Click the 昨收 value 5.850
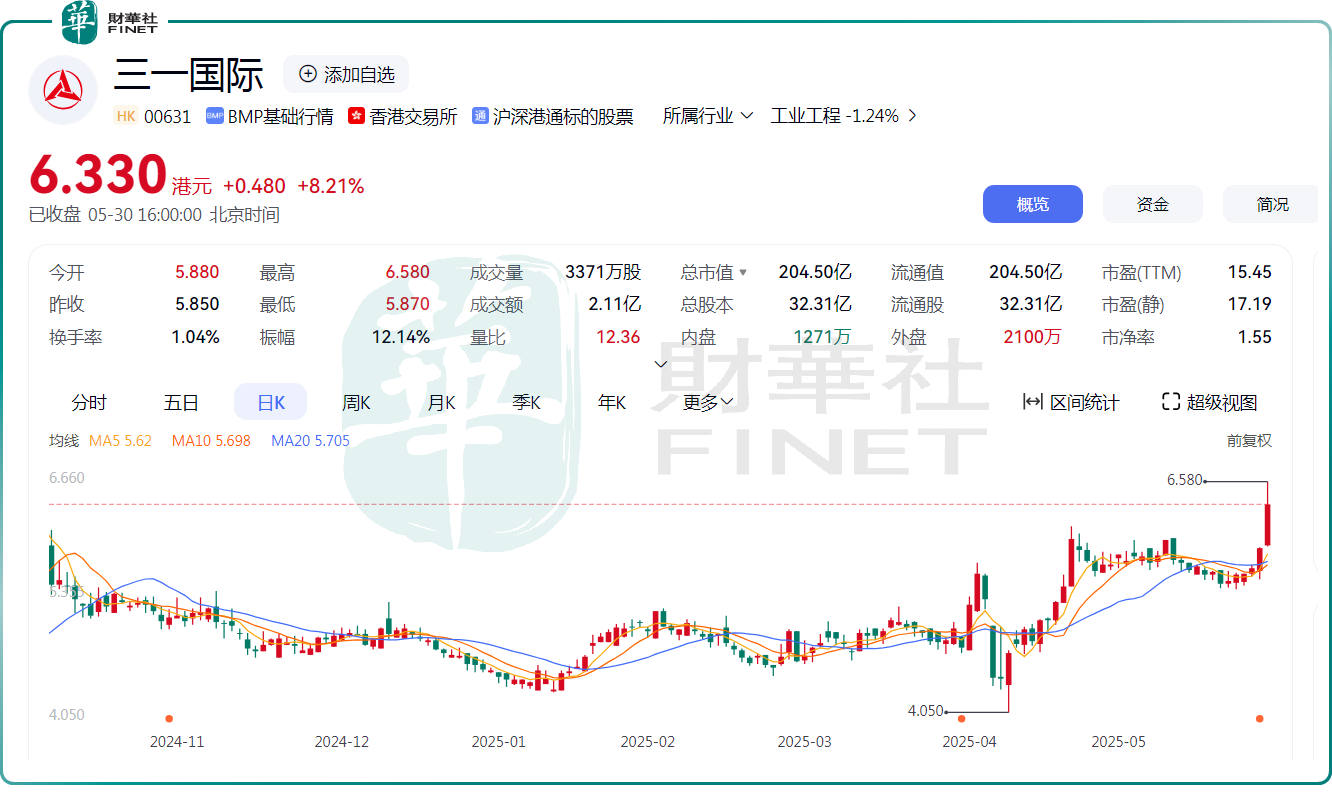Screen dimensions: 1332x805 (197, 304)
